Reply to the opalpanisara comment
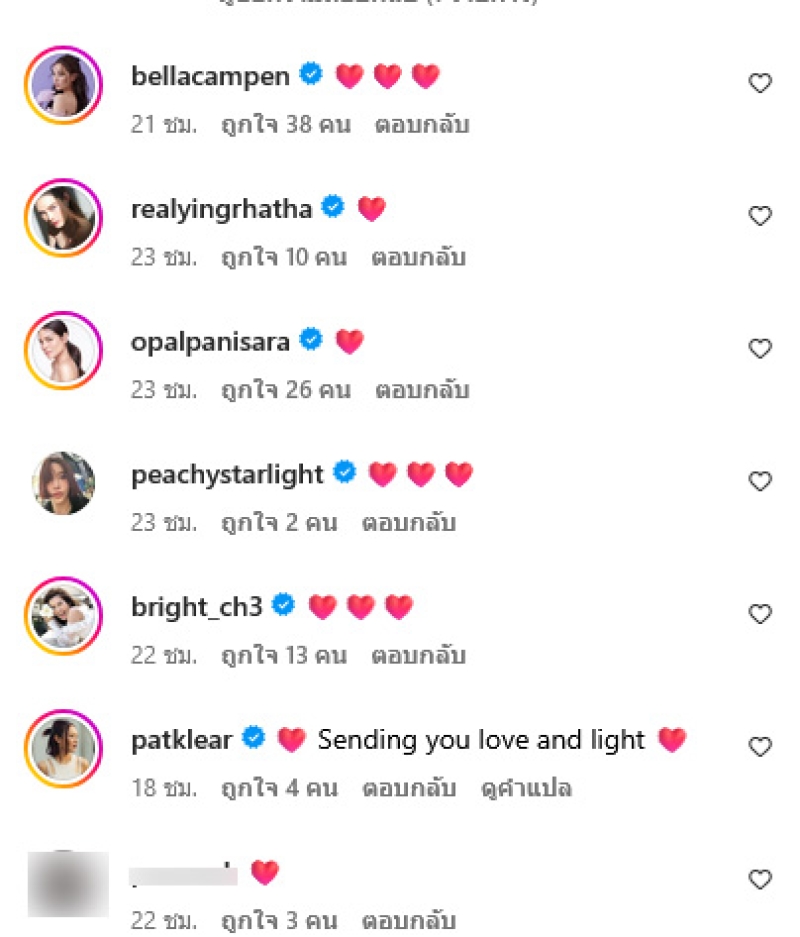Image resolution: width=800 pixels, height=937 pixels. click(x=421, y=390)
